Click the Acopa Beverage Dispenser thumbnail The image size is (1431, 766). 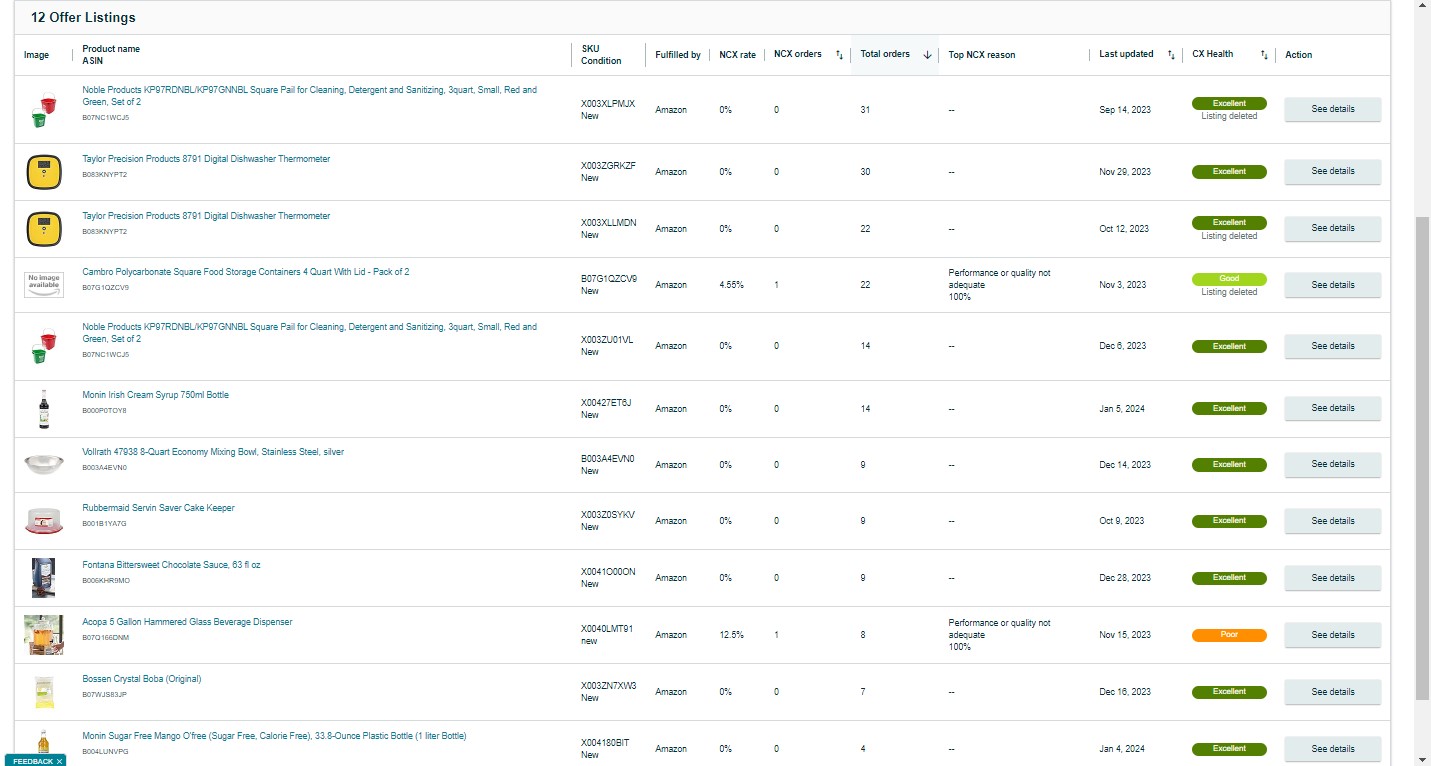coord(44,635)
